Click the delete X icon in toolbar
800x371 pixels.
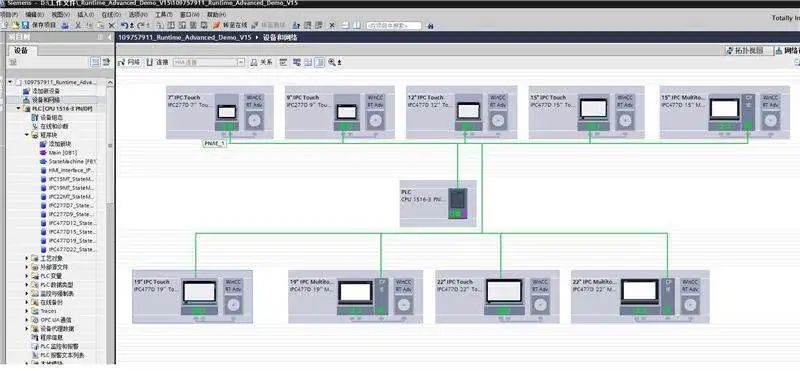point(112,25)
